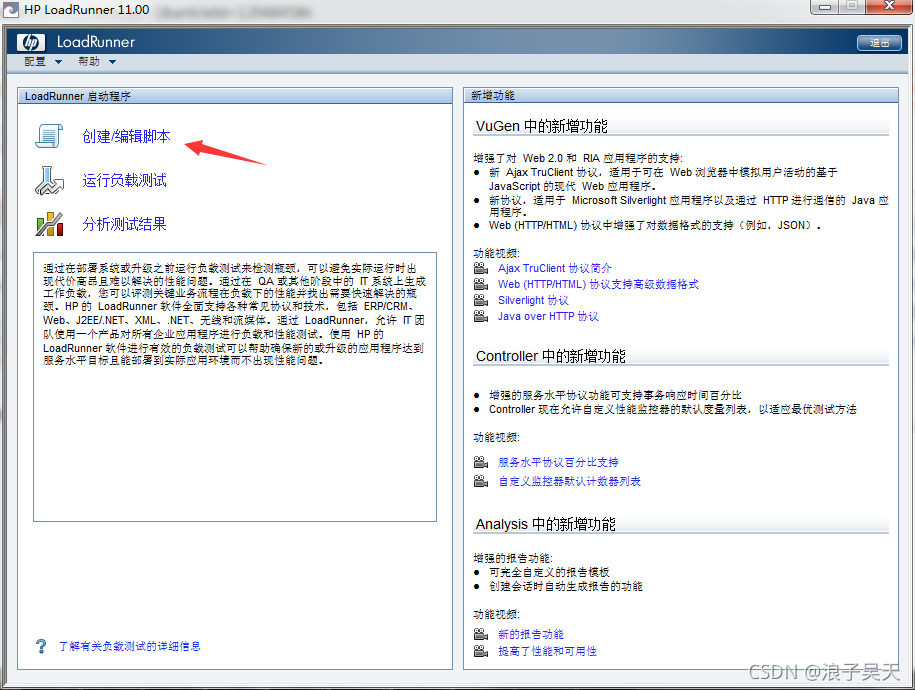Click the 新增功能 panel title
915x690 pixels.
click(493, 96)
